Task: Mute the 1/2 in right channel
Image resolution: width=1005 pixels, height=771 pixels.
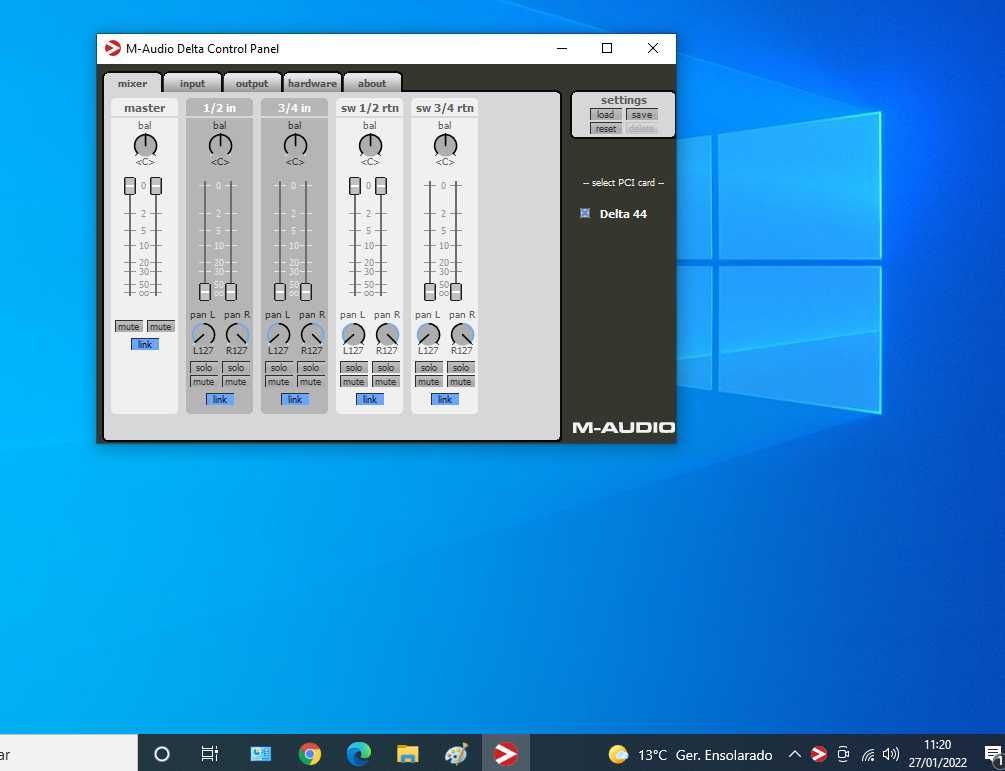Action: (236, 382)
